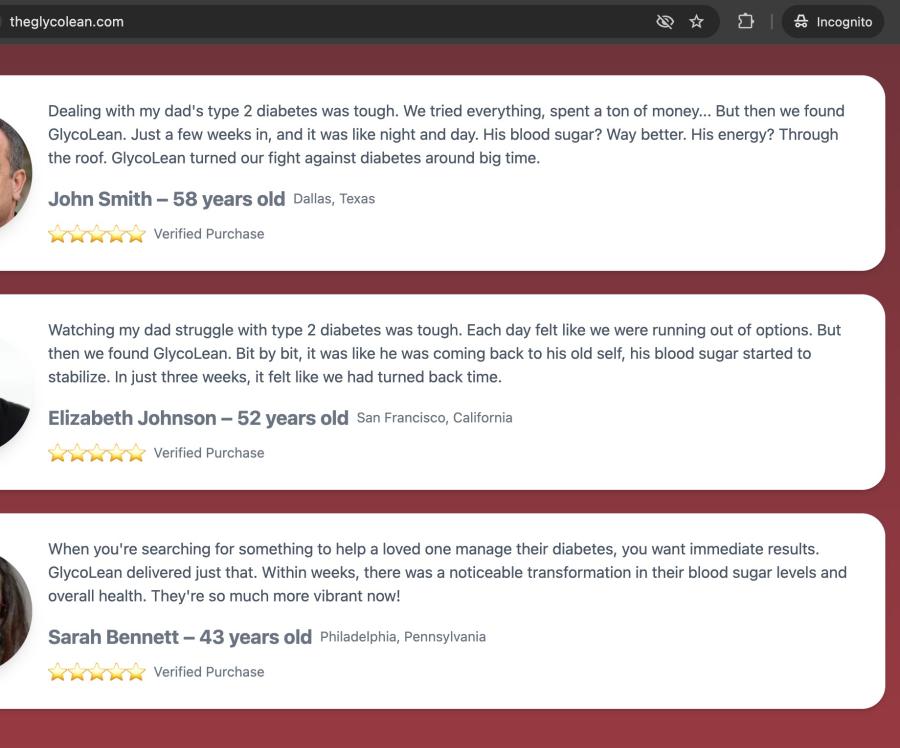Select the John Smith – 58 years old heading
900x748 pixels.
pos(166,199)
